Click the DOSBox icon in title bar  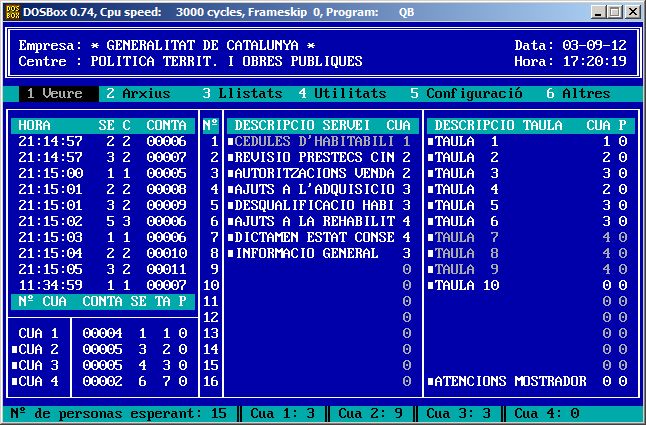[x=12, y=11]
